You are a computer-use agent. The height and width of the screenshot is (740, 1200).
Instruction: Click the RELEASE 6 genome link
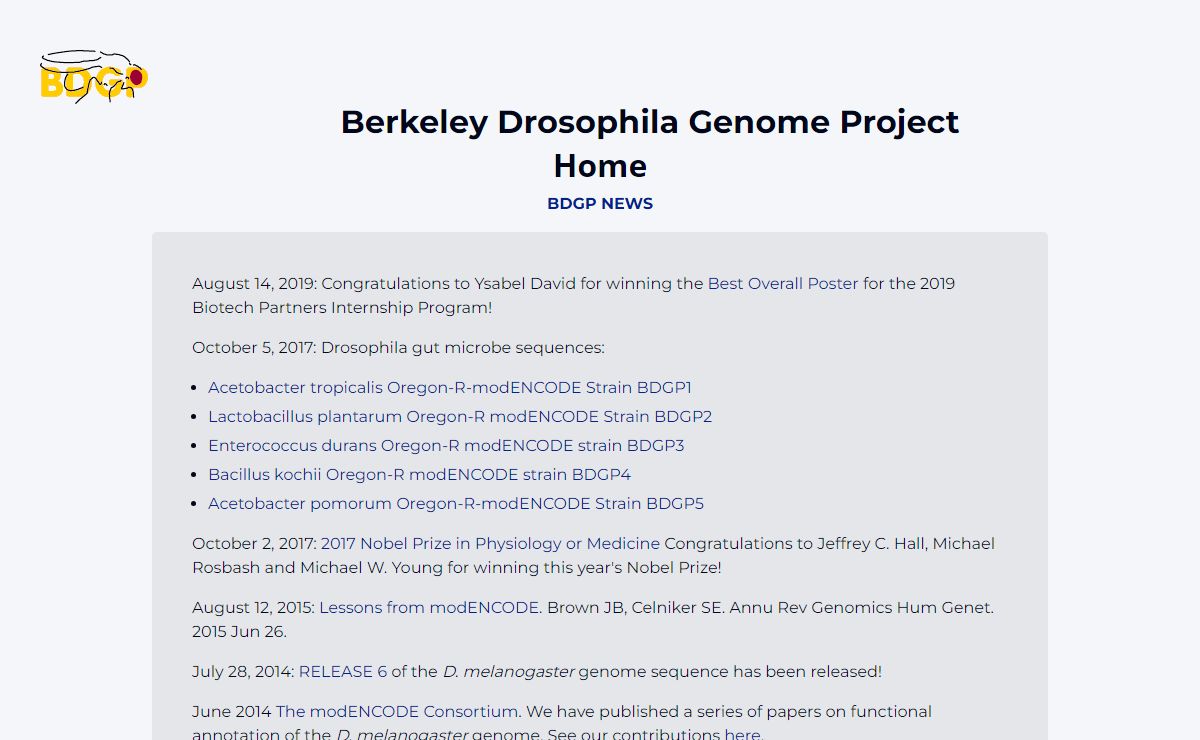pyautogui.click(x=343, y=672)
